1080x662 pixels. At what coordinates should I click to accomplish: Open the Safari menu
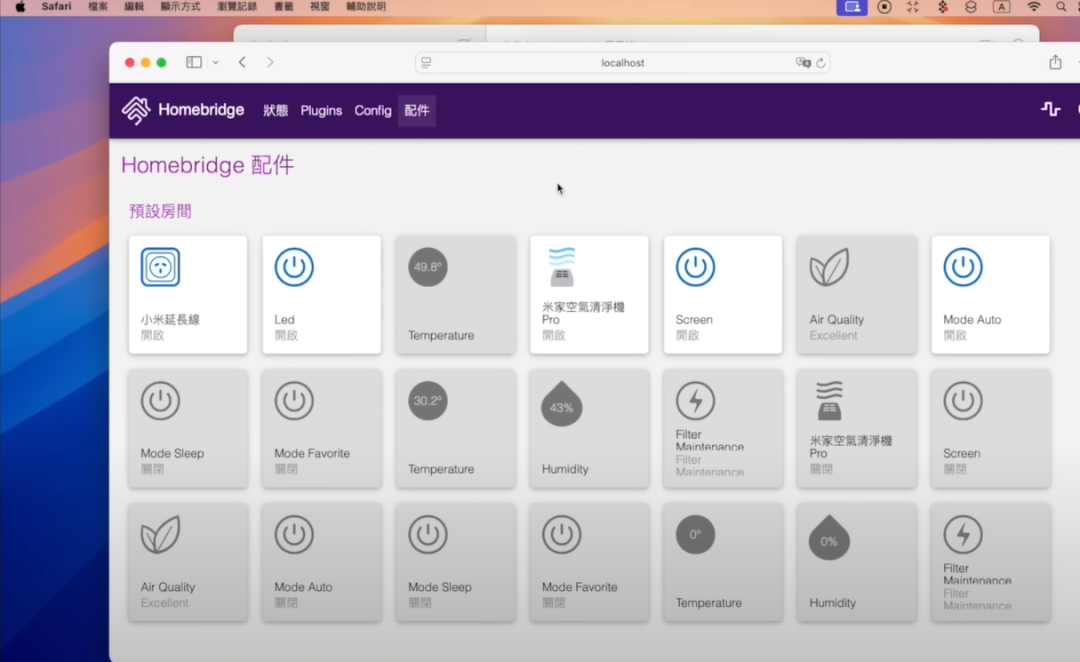(x=56, y=7)
